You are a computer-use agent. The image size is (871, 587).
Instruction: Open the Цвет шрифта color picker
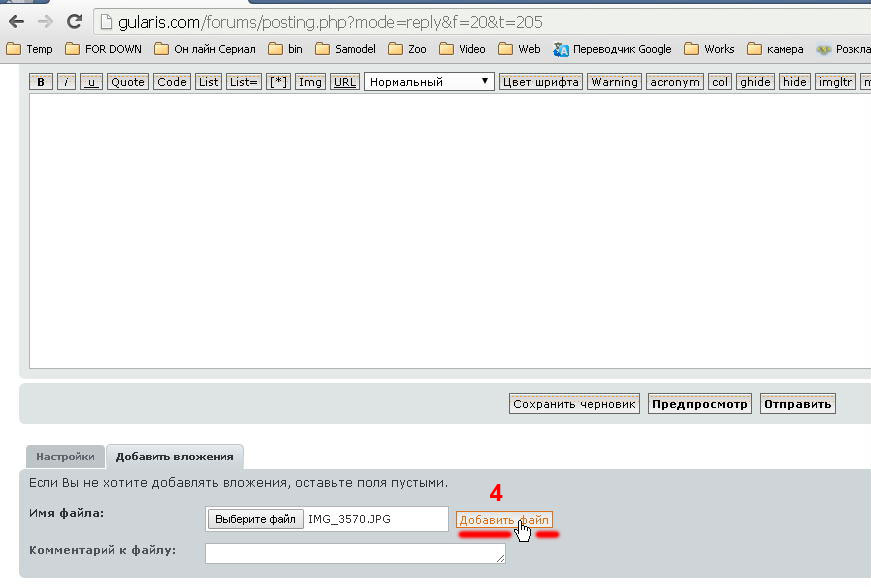click(x=540, y=82)
